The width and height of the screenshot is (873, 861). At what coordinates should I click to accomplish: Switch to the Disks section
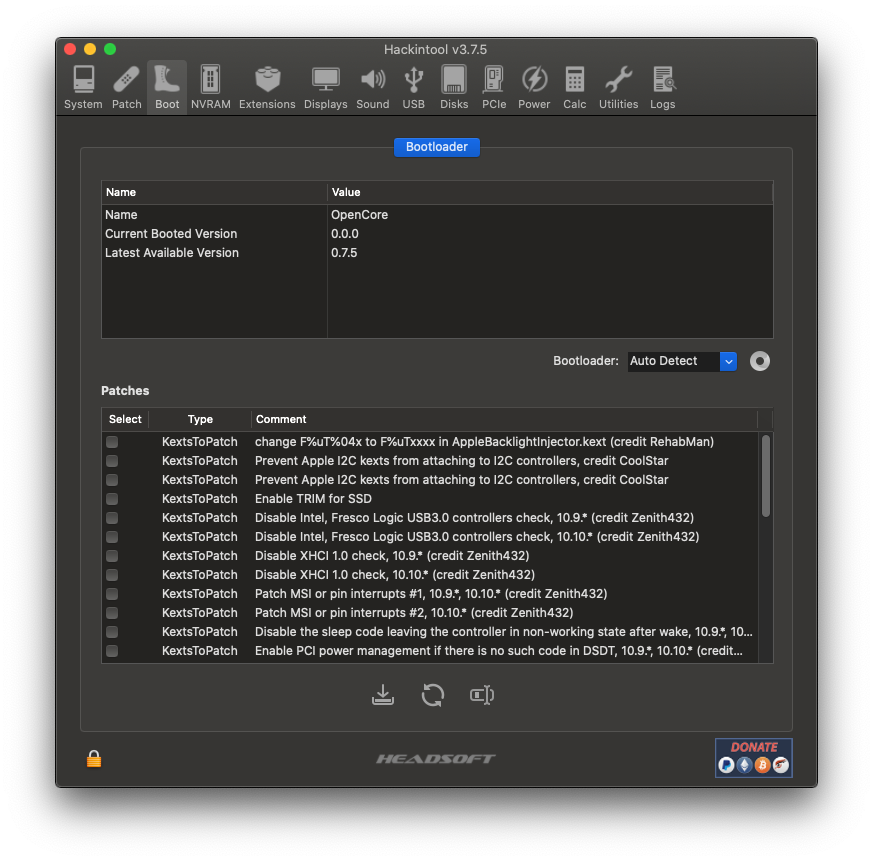pyautogui.click(x=453, y=86)
